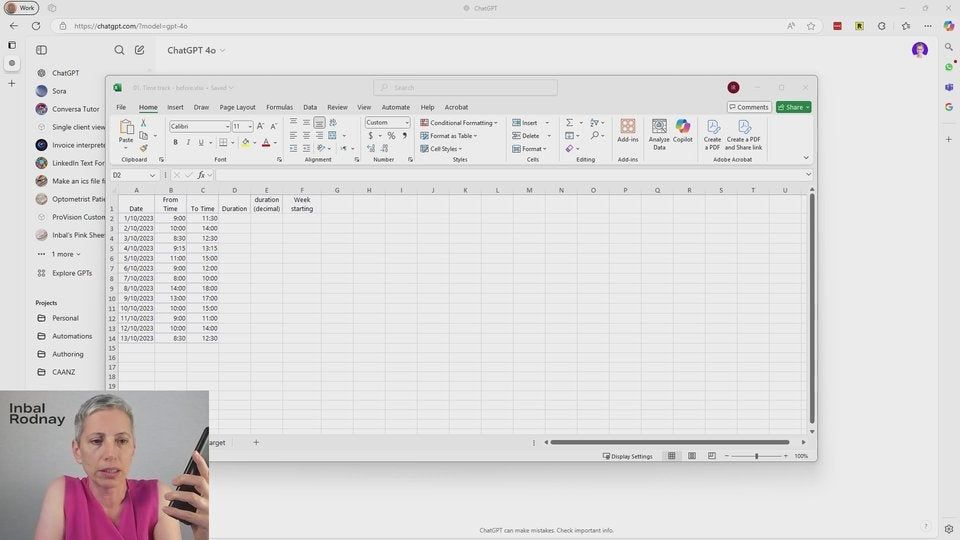
Task: Open the font size 11 dropdown
Action: click(x=250, y=127)
